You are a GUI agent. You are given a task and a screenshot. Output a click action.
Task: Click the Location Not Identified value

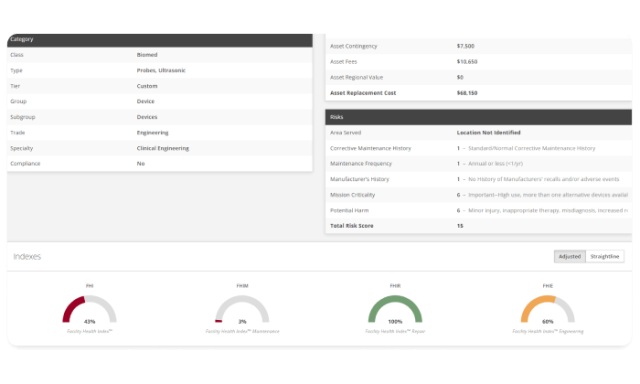[x=488, y=133]
